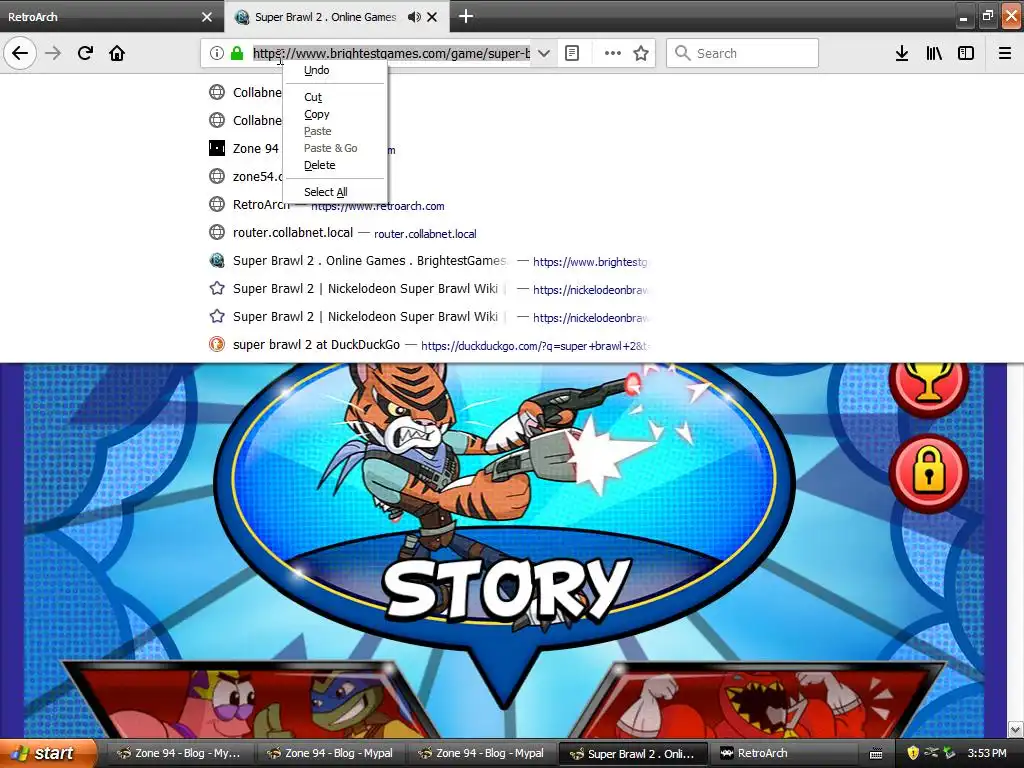The width and height of the screenshot is (1024, 768).
Task: Click the forward navigation arrow
Action: (x=53, y=53)
